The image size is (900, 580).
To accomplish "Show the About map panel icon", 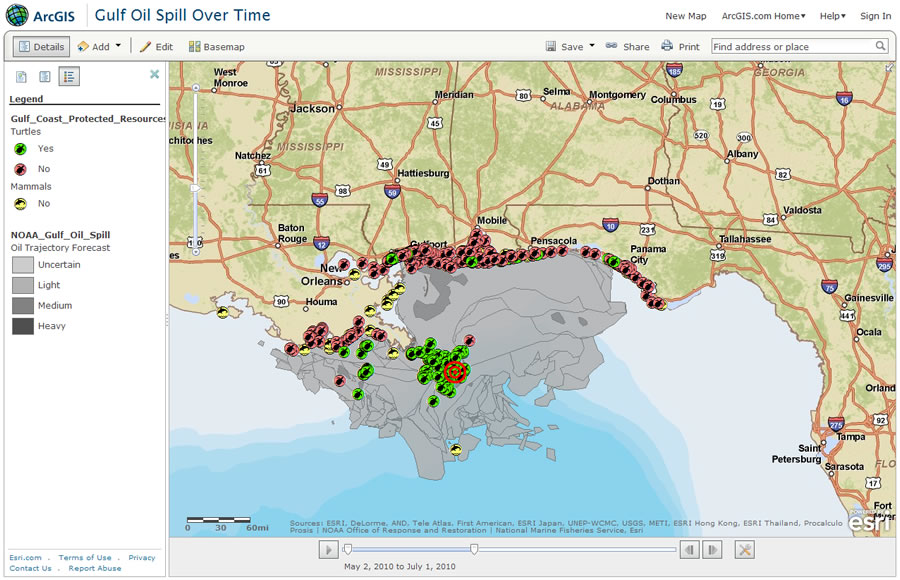I will click(21, 76).
